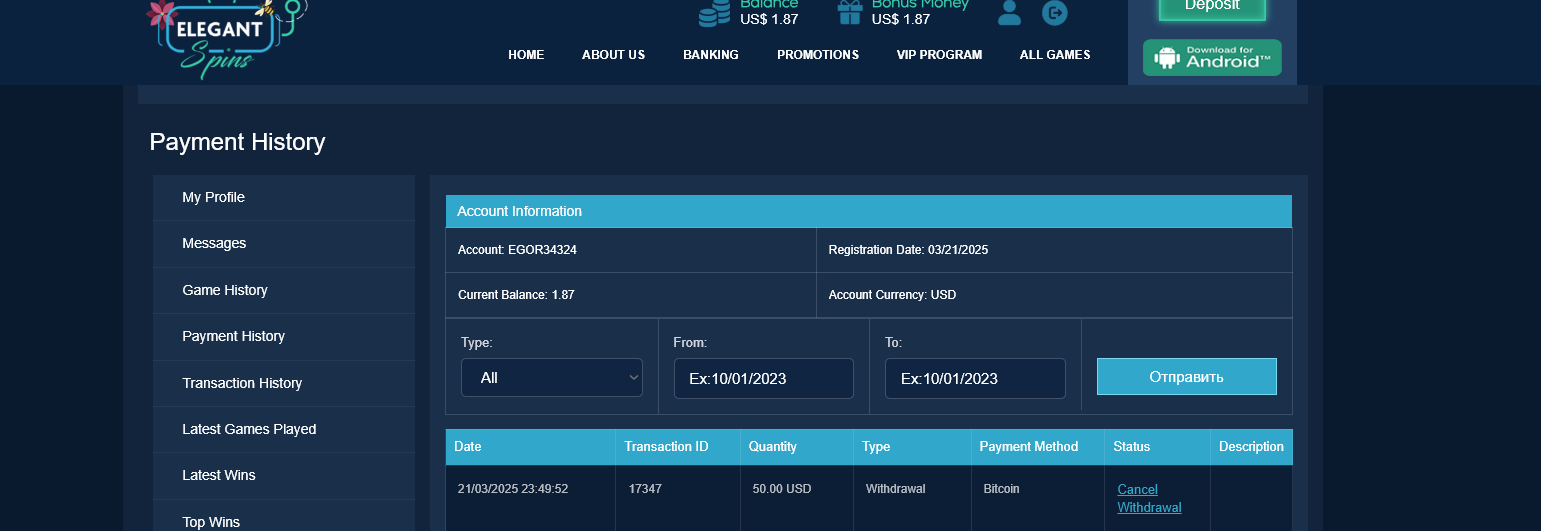
Task: Navigate to VIP PROGRAM
Action: tap(939, 55)
